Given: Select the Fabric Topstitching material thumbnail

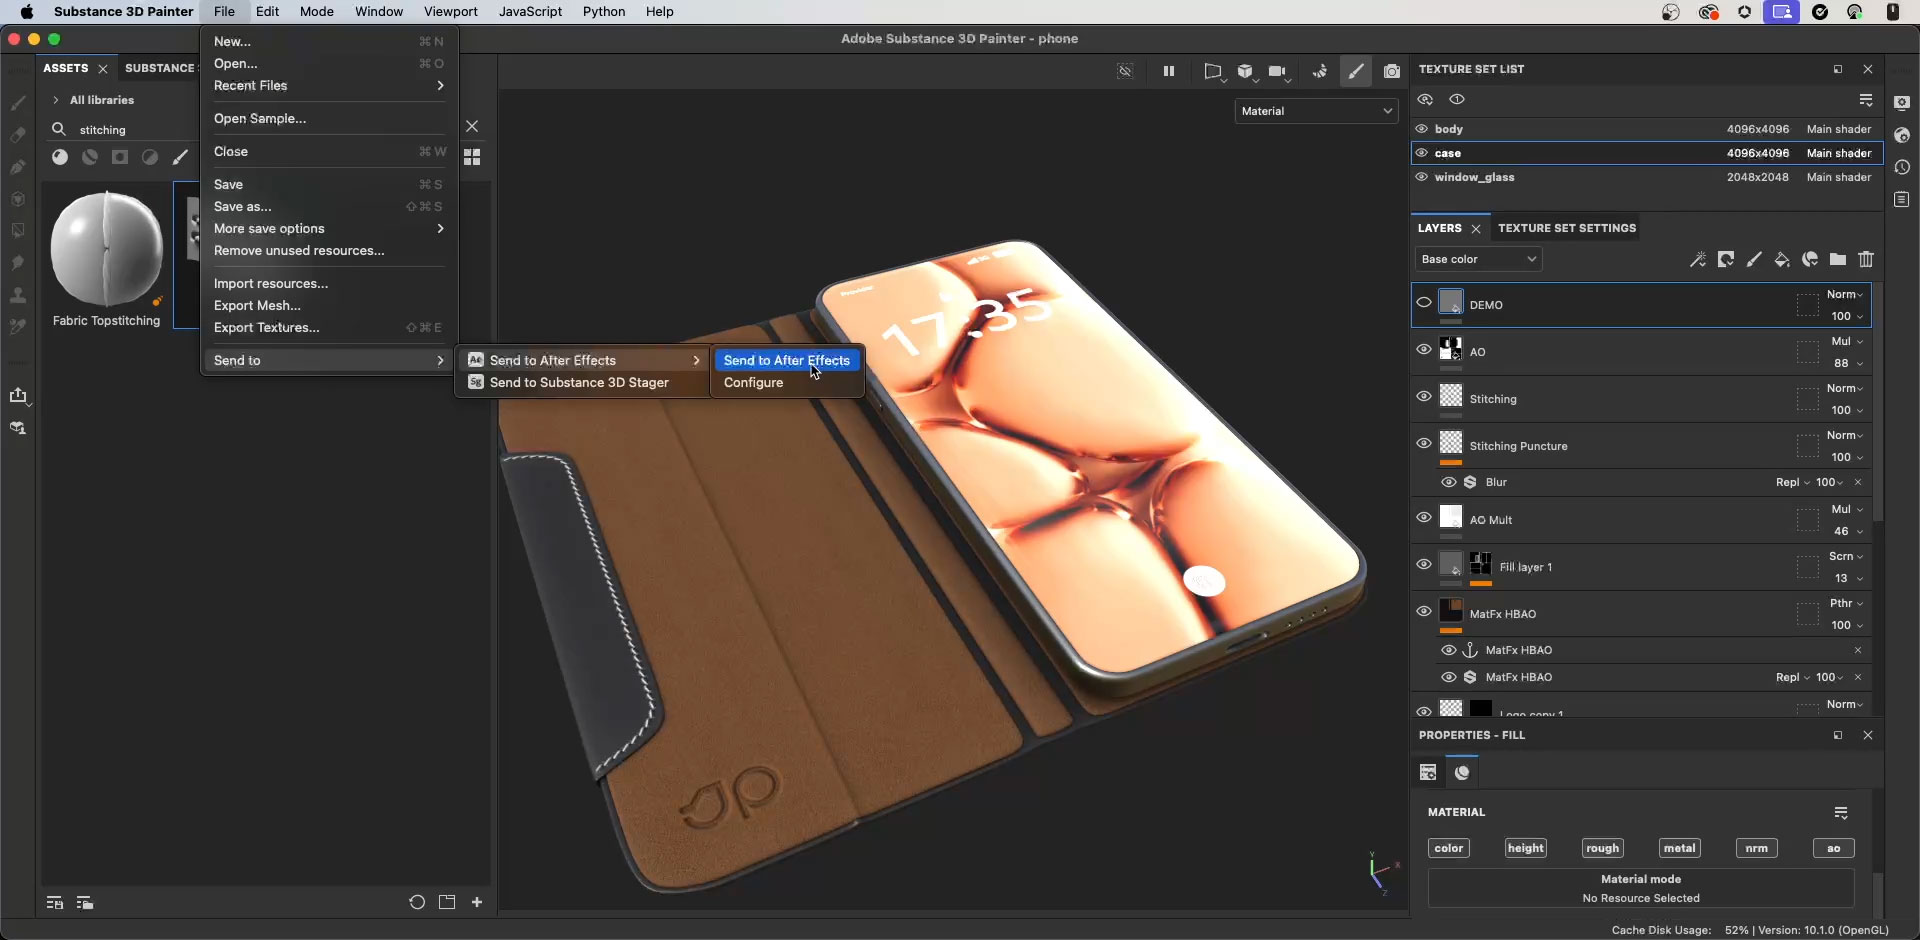Looking at the screenshot, I should pyautogui.click(x=106, y=250).
